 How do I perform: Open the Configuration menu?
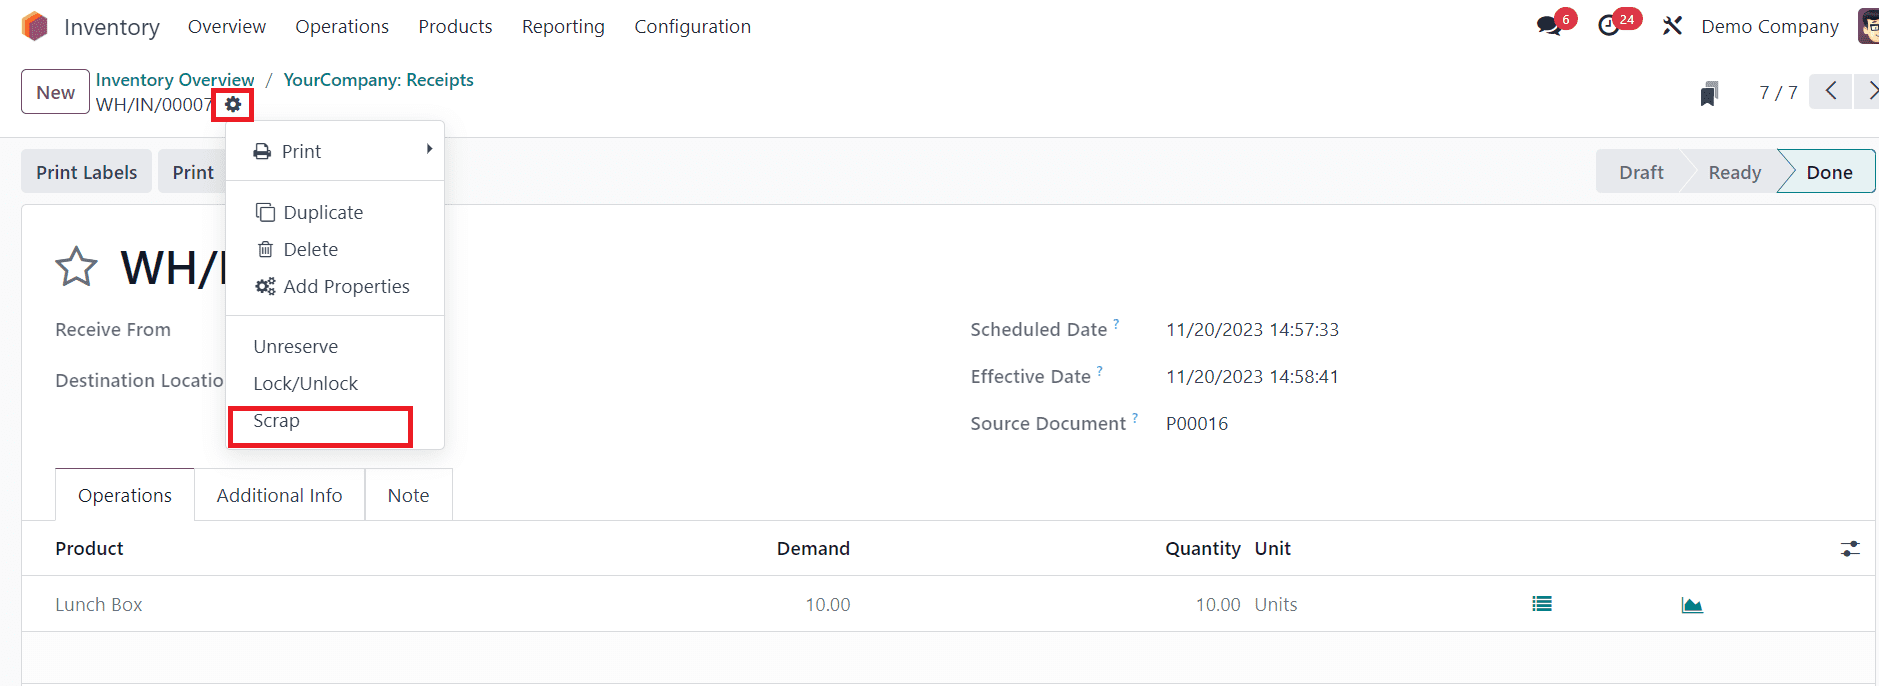pyautogui.click(x=692, y=27)
